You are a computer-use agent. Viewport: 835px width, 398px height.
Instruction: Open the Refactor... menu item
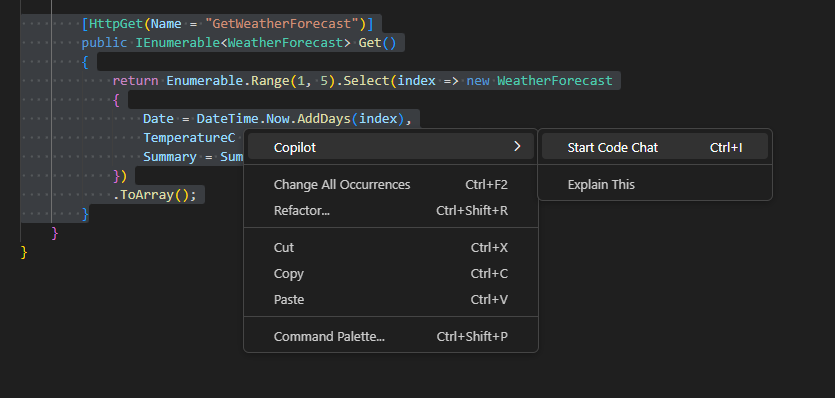pos(391,210)
